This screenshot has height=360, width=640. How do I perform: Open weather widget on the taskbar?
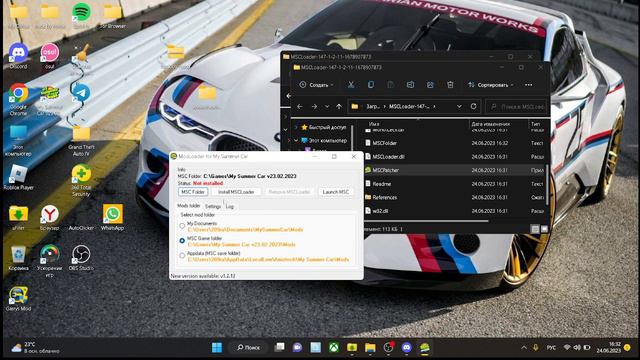pyautogui.click(x=36, y=347)
